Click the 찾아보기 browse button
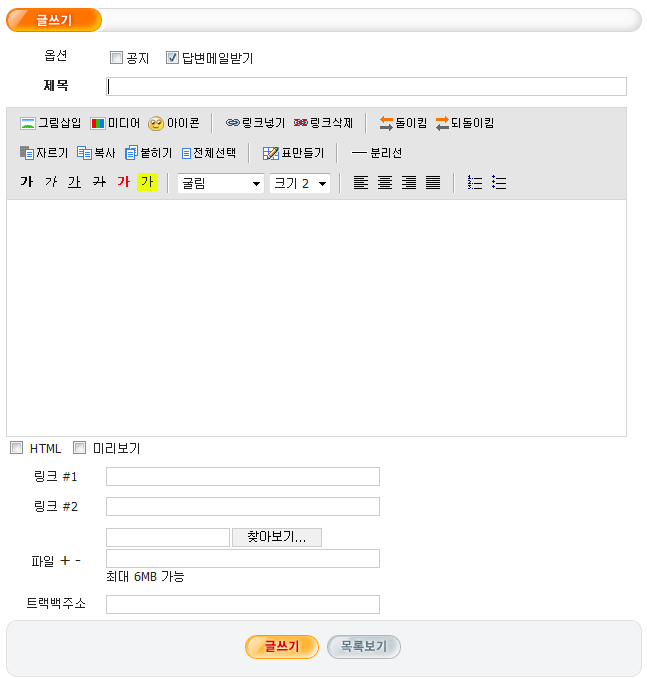647x679 pixels. click(276, 537)
